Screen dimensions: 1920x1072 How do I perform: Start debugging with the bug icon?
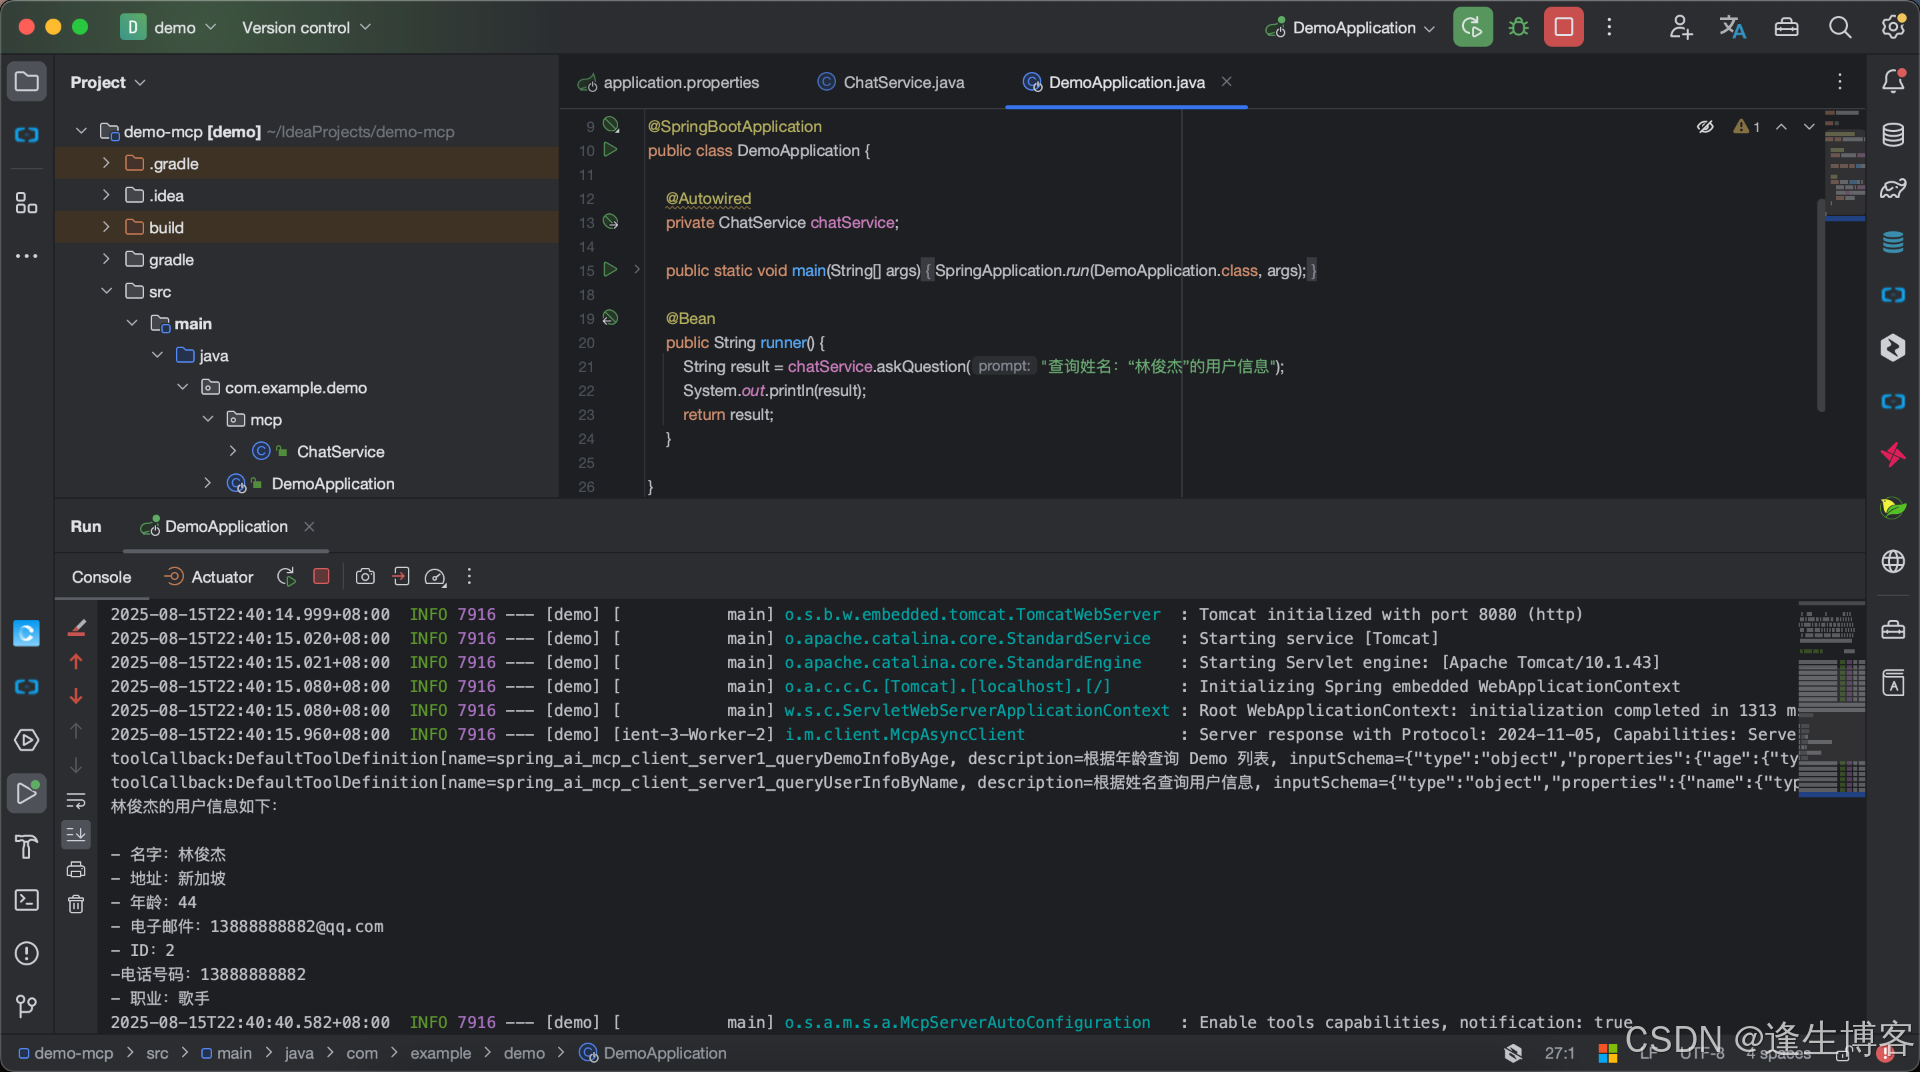click(x=1518, y=27)
